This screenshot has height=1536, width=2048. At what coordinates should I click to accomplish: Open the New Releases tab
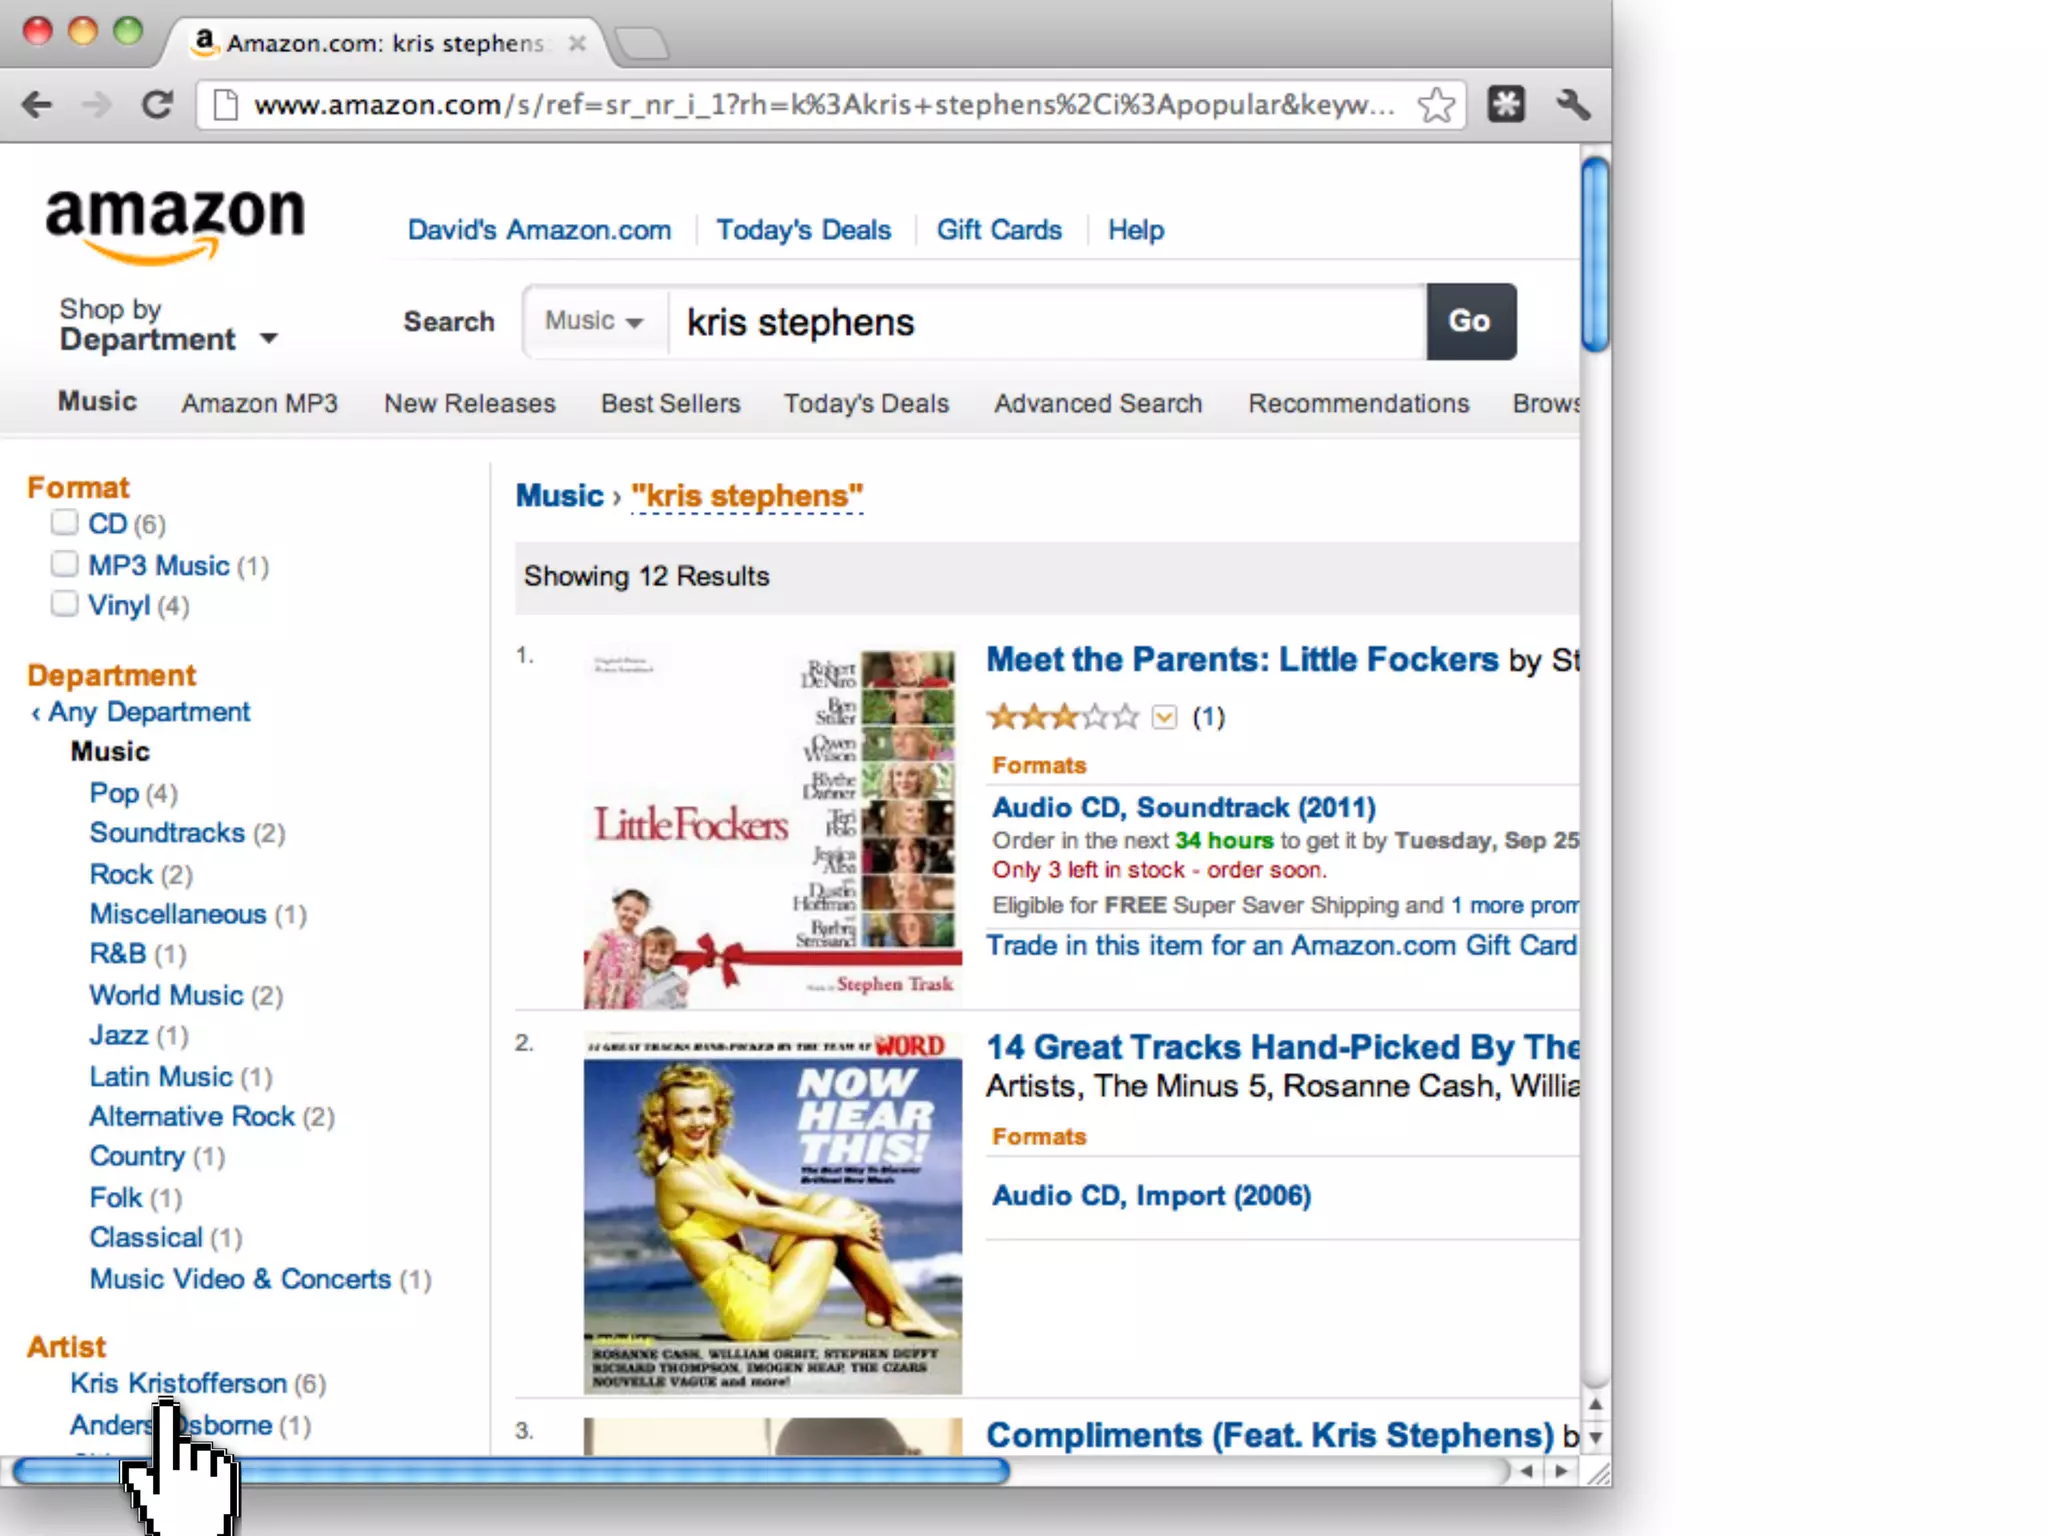click(x=469, y=403)
